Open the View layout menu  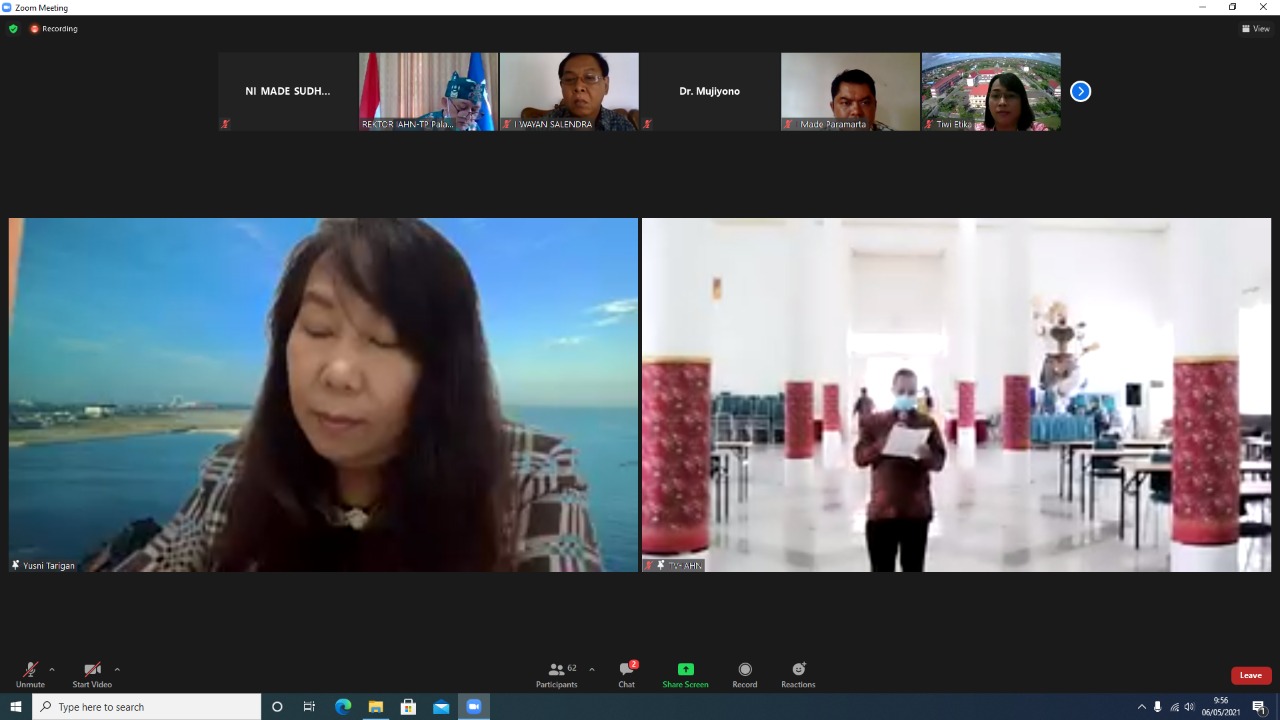1255,29
